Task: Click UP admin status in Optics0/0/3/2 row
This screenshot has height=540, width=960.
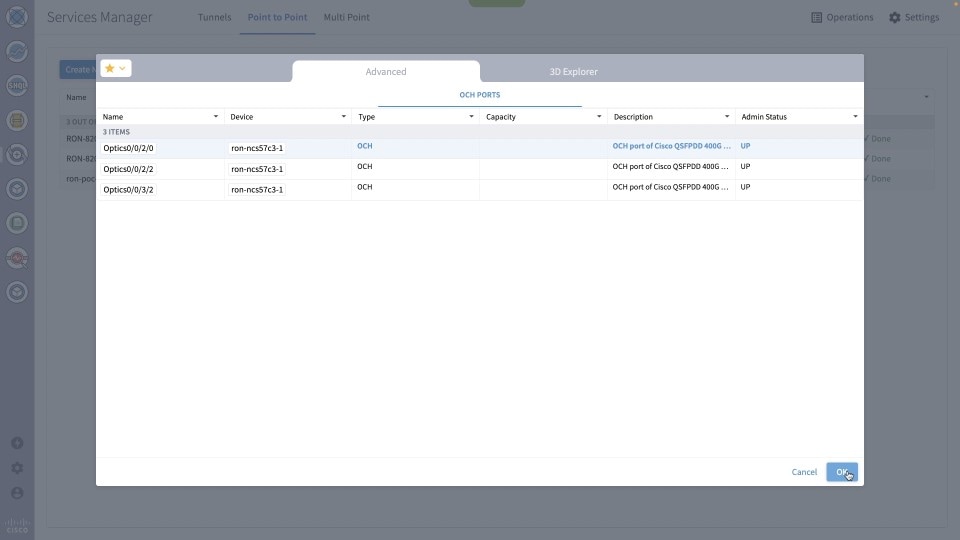Action: tap(745, 187)
